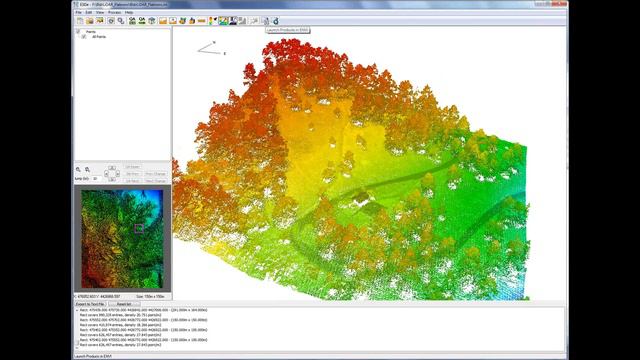
Task: Click the purple rectangle on the overview map
Action: pyautogui.click(x=139, y=229)
